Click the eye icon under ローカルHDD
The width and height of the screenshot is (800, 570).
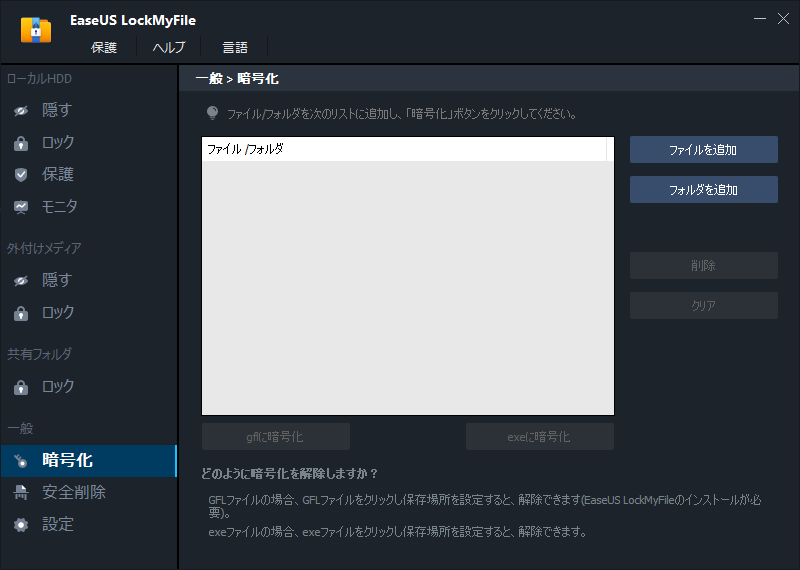click(x=21, y=111)
